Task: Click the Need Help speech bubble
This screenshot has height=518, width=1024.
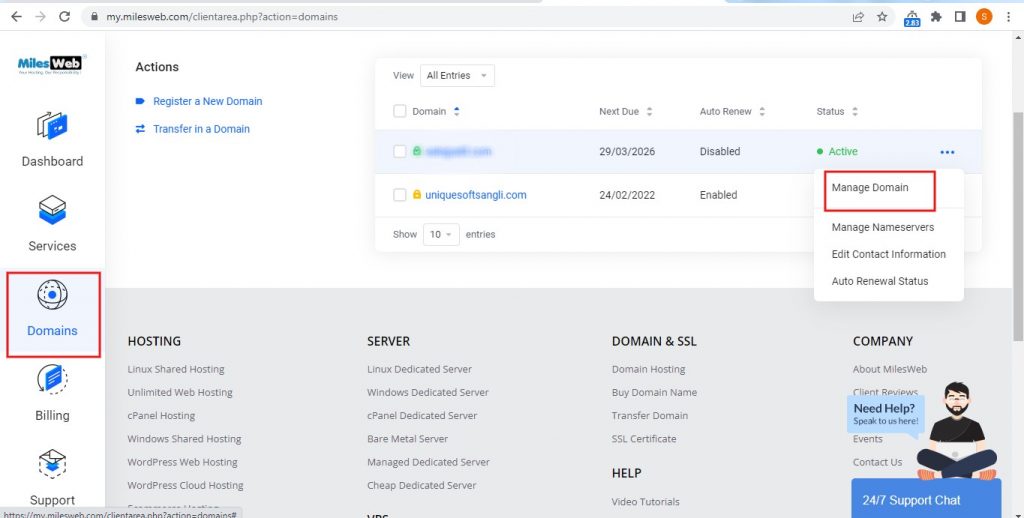Action: 885,413
